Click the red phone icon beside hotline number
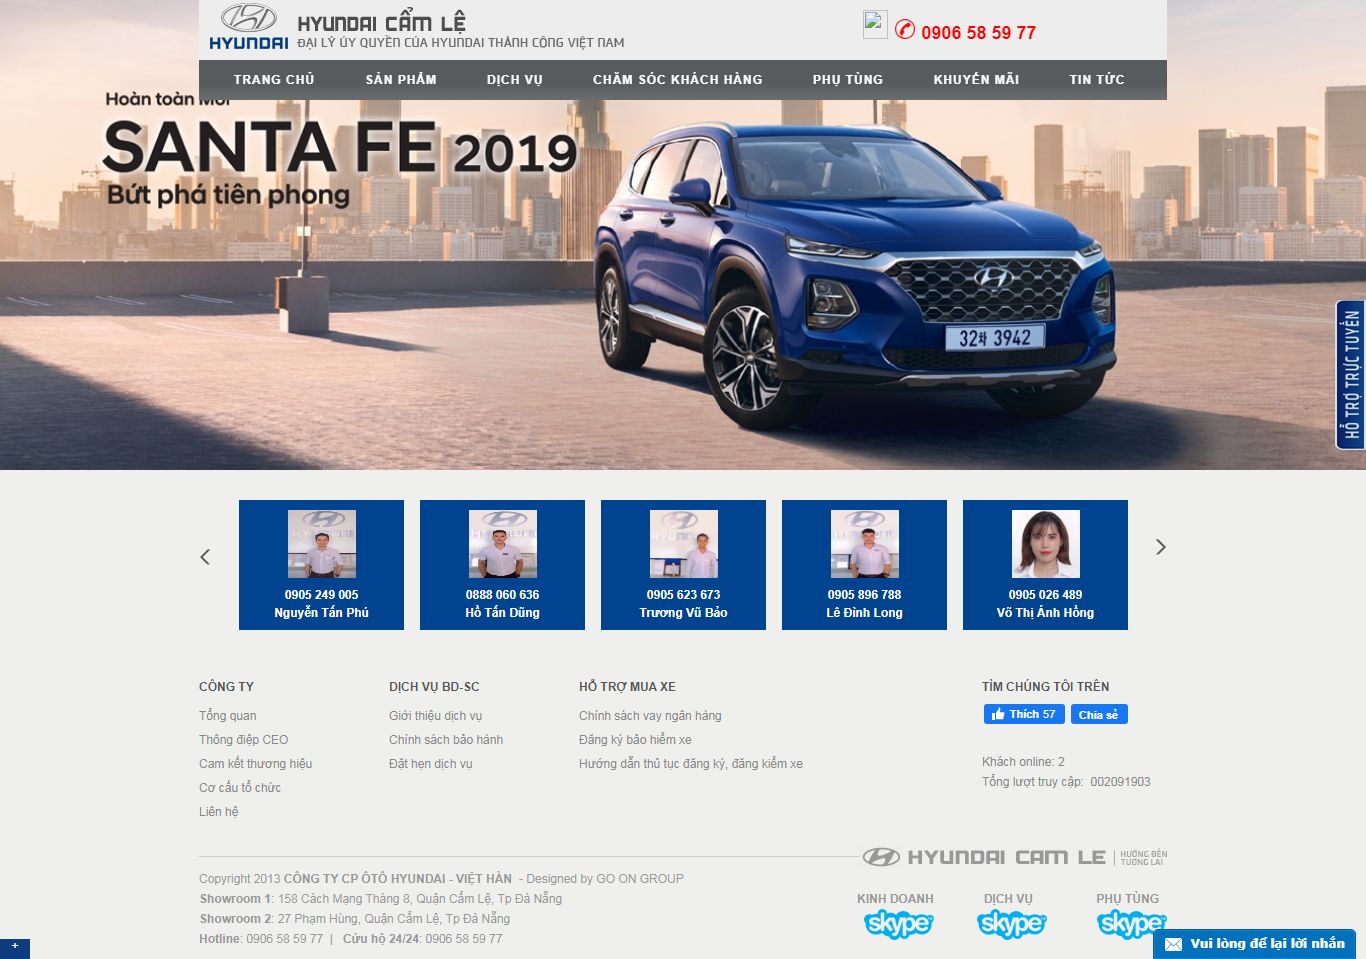This screenshot has height=959, width=1366. (x=905, y=30)
